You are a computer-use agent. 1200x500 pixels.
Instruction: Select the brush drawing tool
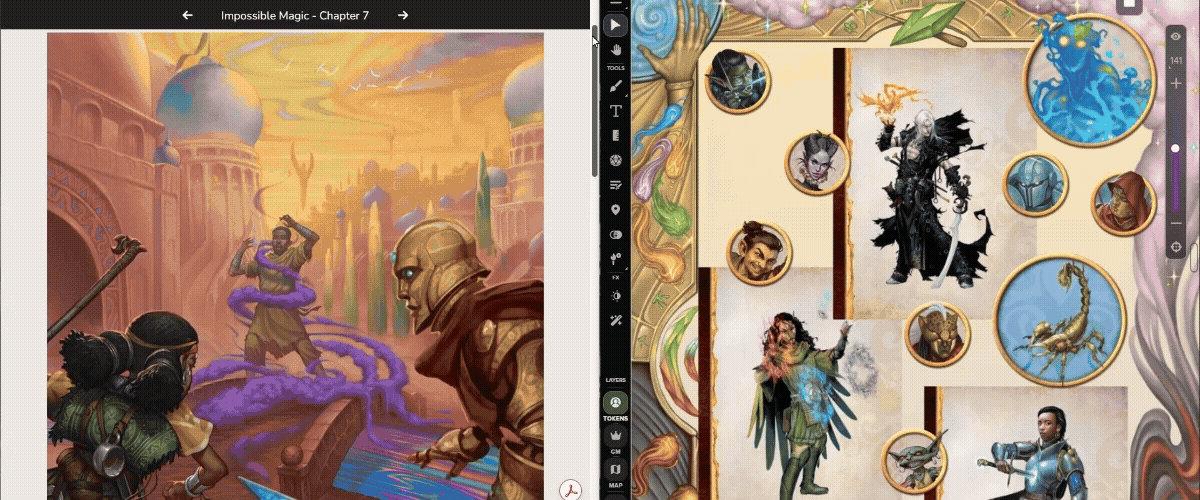[616, 86]
